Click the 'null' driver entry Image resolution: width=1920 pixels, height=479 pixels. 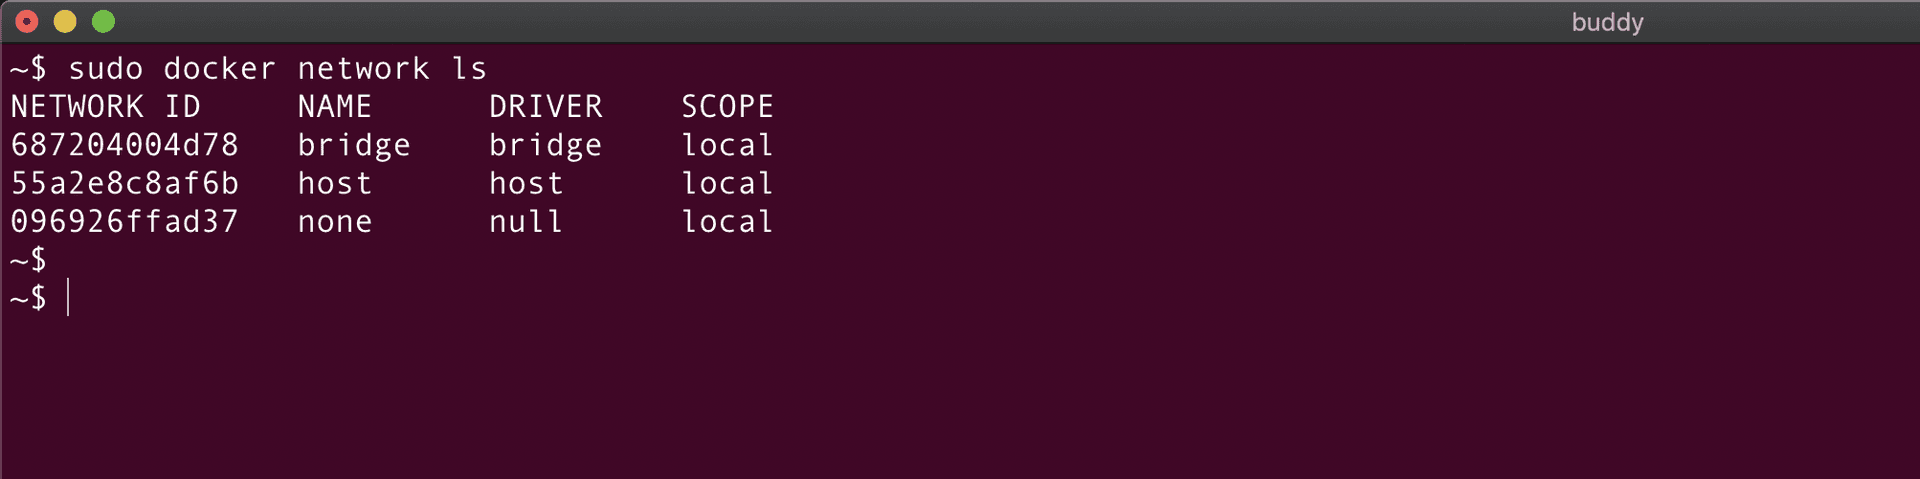point(525,221)
